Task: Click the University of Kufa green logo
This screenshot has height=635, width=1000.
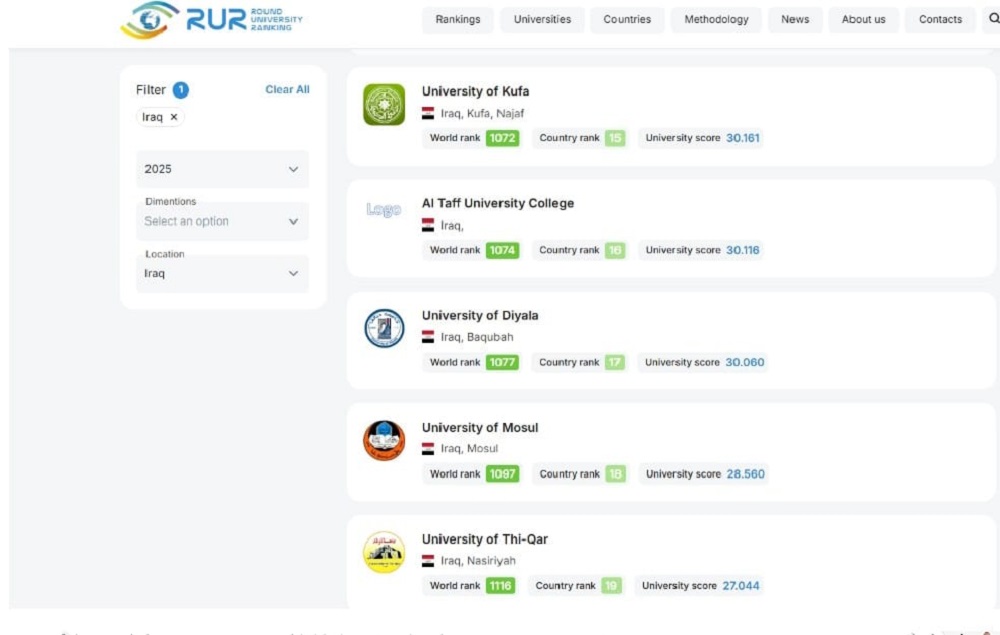Action: pos(384,105)
